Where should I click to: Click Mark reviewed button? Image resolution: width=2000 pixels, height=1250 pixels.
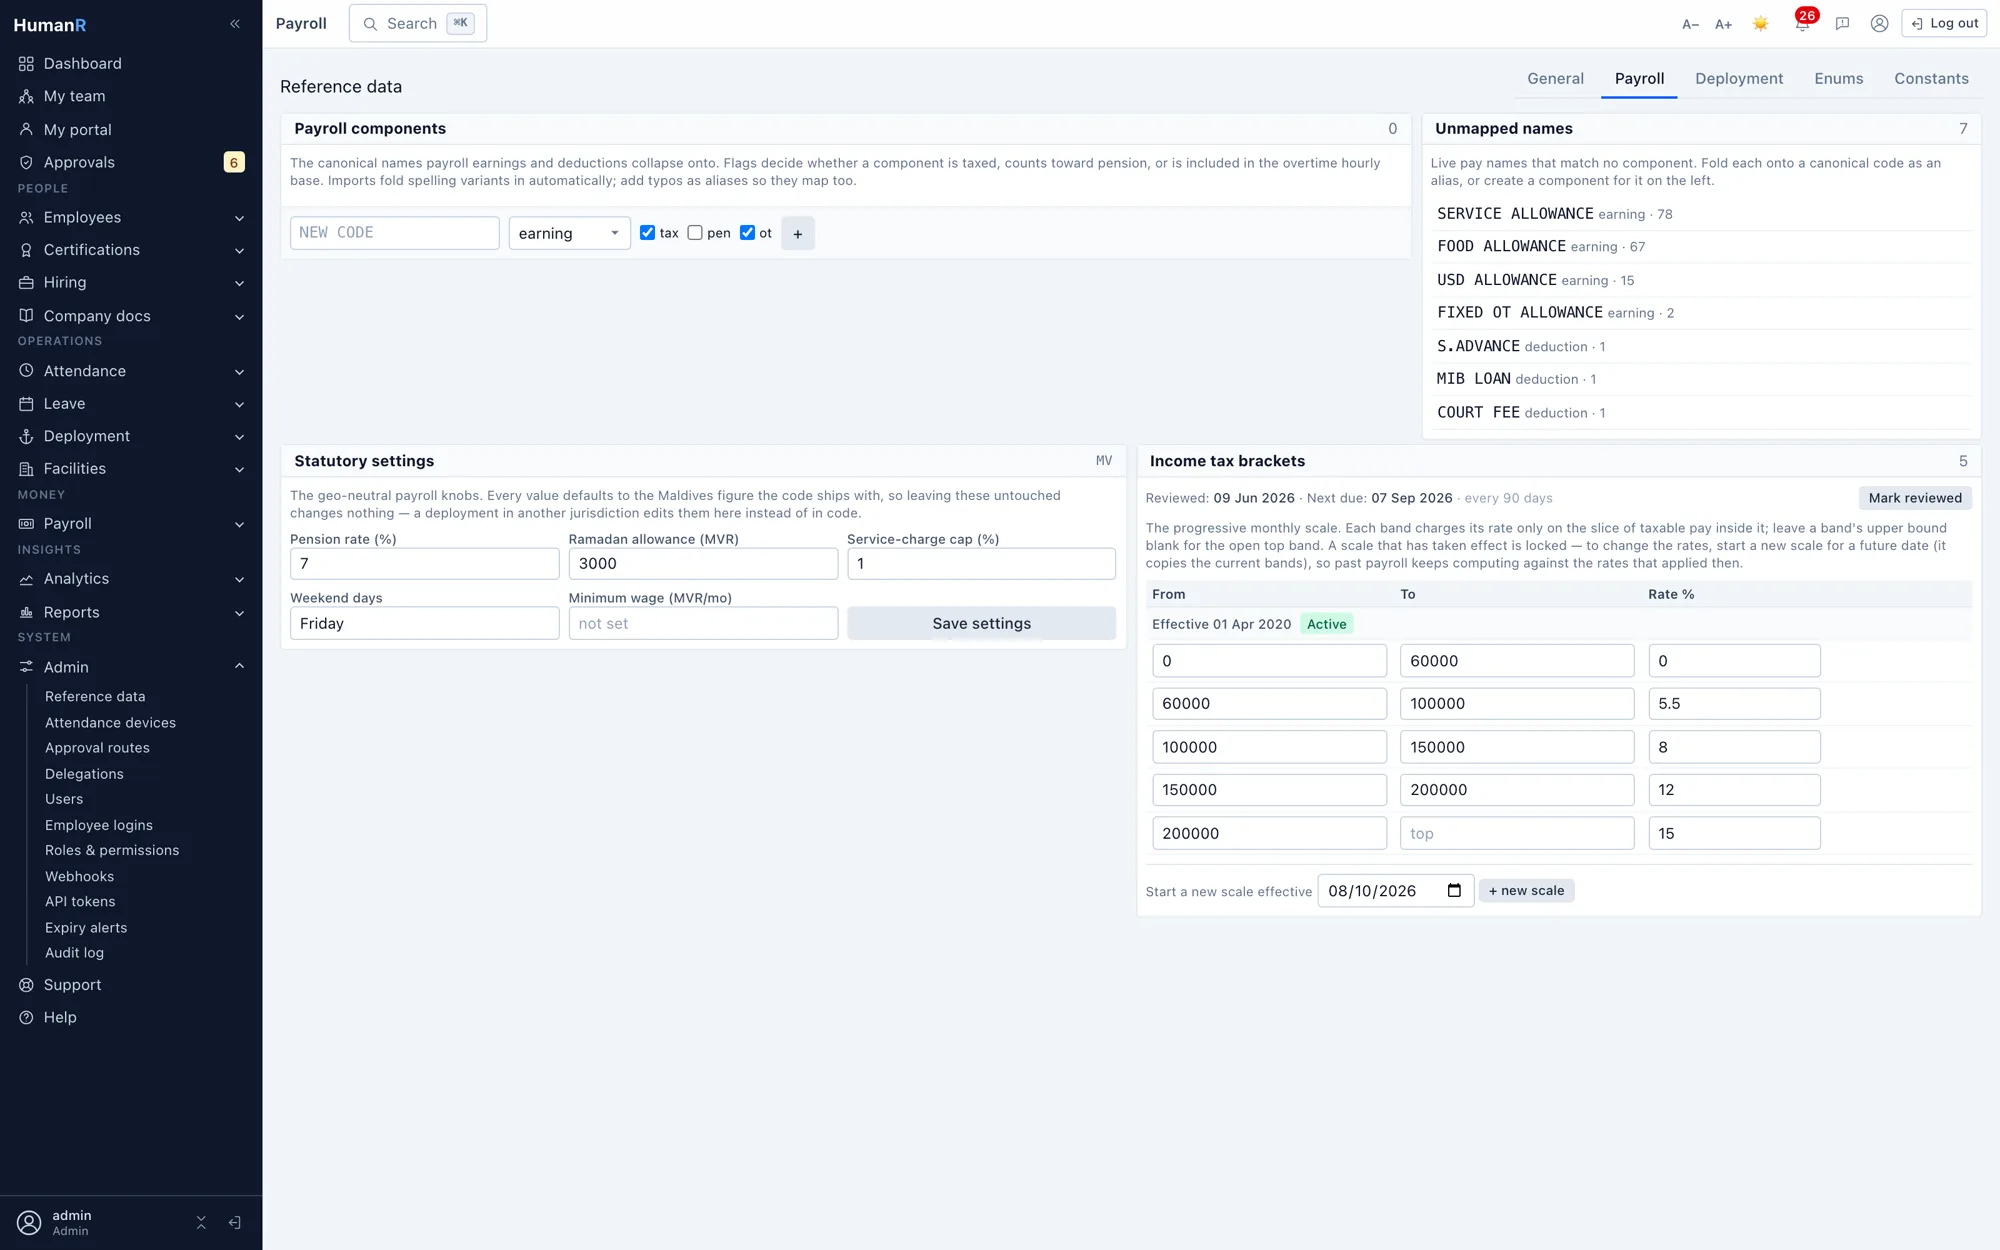click(x=1915, y=498)
